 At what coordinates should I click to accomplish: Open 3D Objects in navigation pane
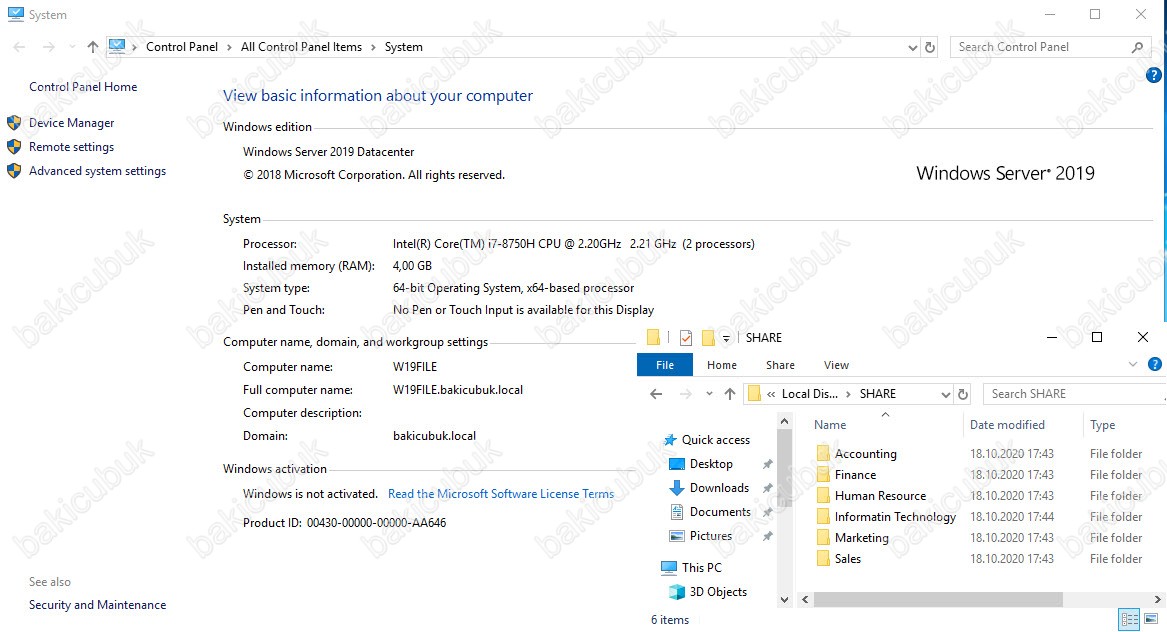tap(717, 592)
